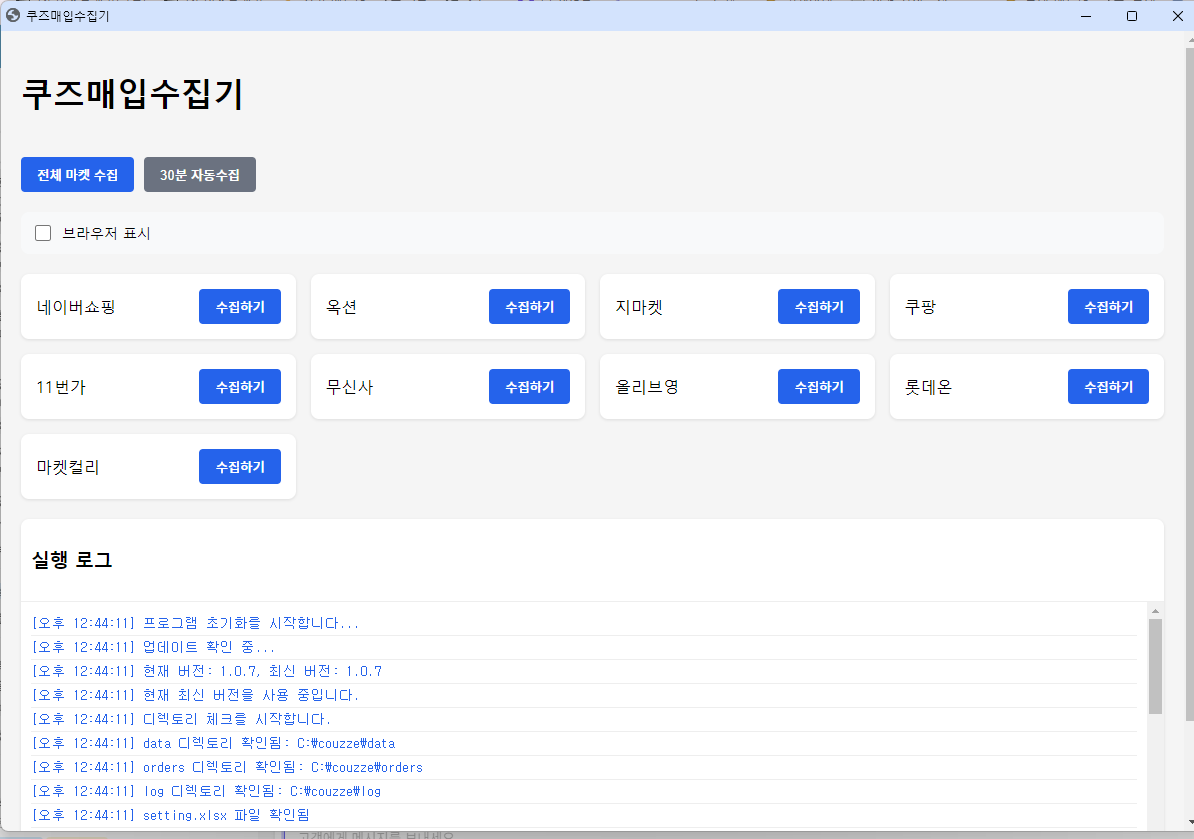1194x839 pixels.
Task: Select log line 디렉토리 체크를 시작합니다
Action: [x=584, y=719]
